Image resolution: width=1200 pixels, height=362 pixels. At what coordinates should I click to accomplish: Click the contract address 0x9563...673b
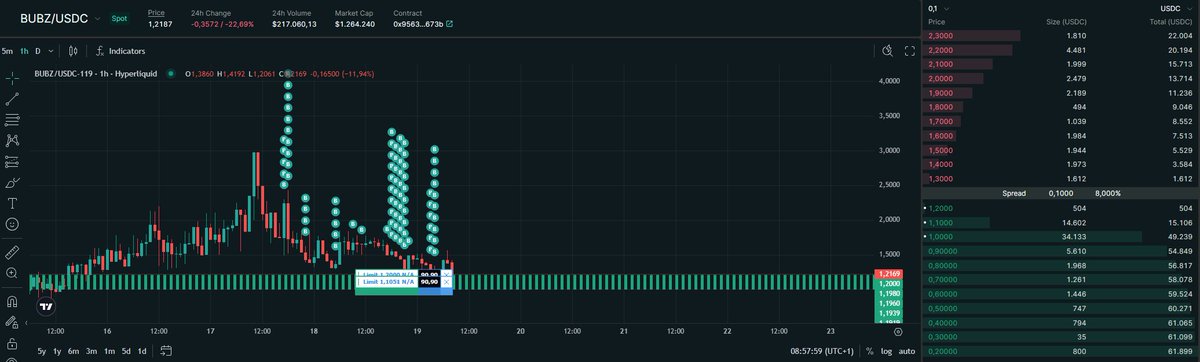click(418, 23)
